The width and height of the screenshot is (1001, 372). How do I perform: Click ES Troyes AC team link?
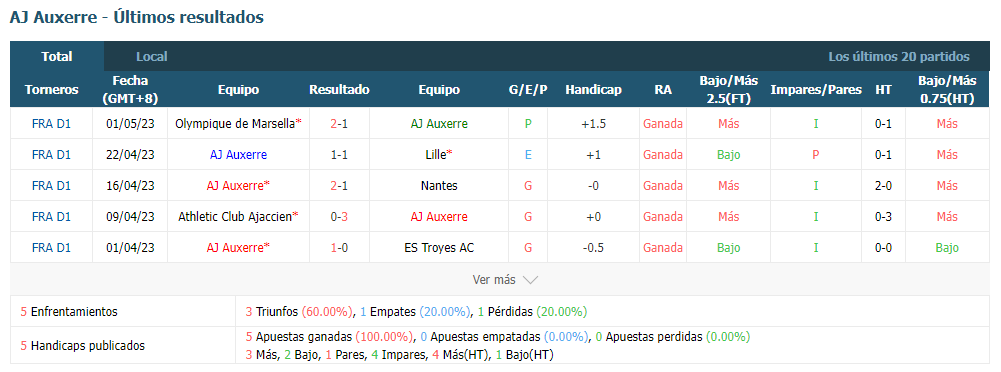click(x=439, y=248)
